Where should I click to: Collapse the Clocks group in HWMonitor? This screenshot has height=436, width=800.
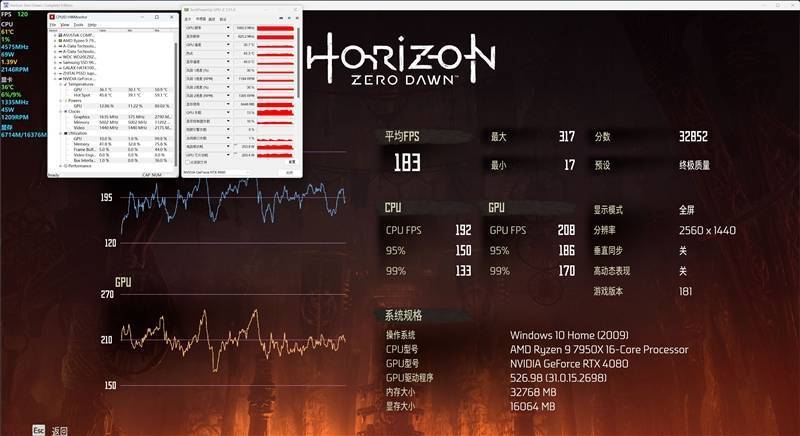tap(61, 111)
